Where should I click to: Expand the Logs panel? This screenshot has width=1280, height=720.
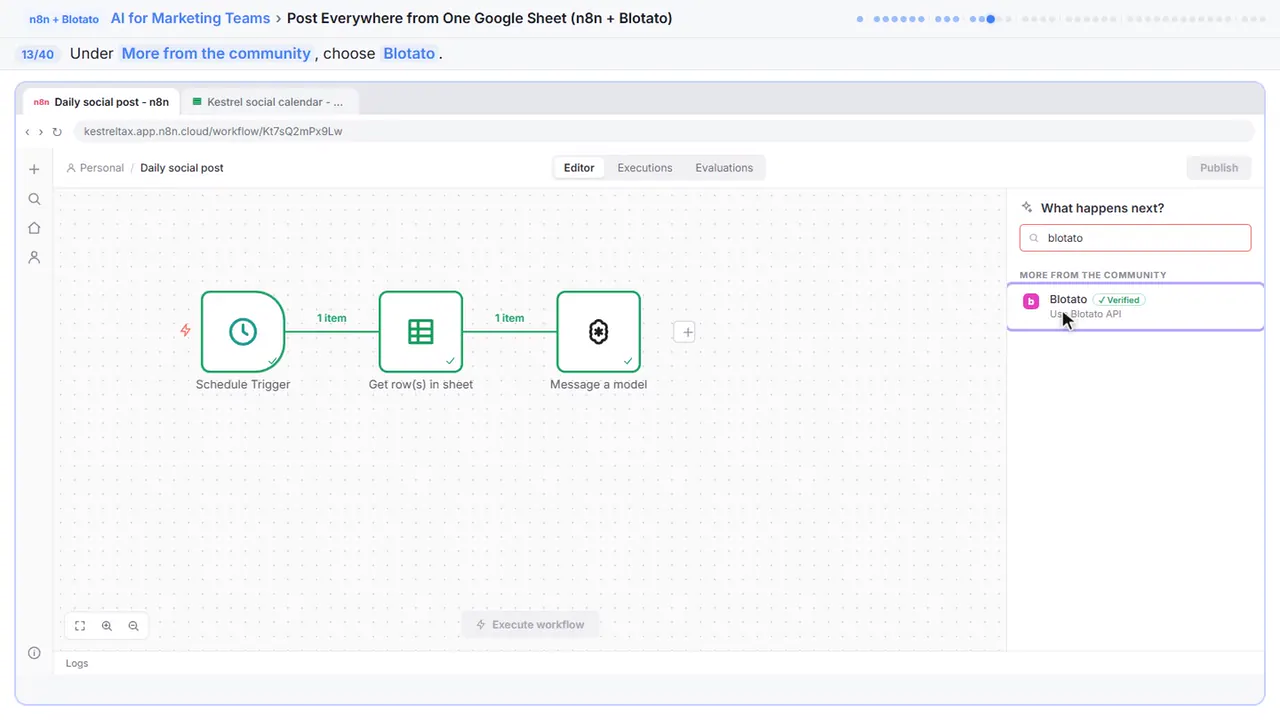(x=77, y=663)
